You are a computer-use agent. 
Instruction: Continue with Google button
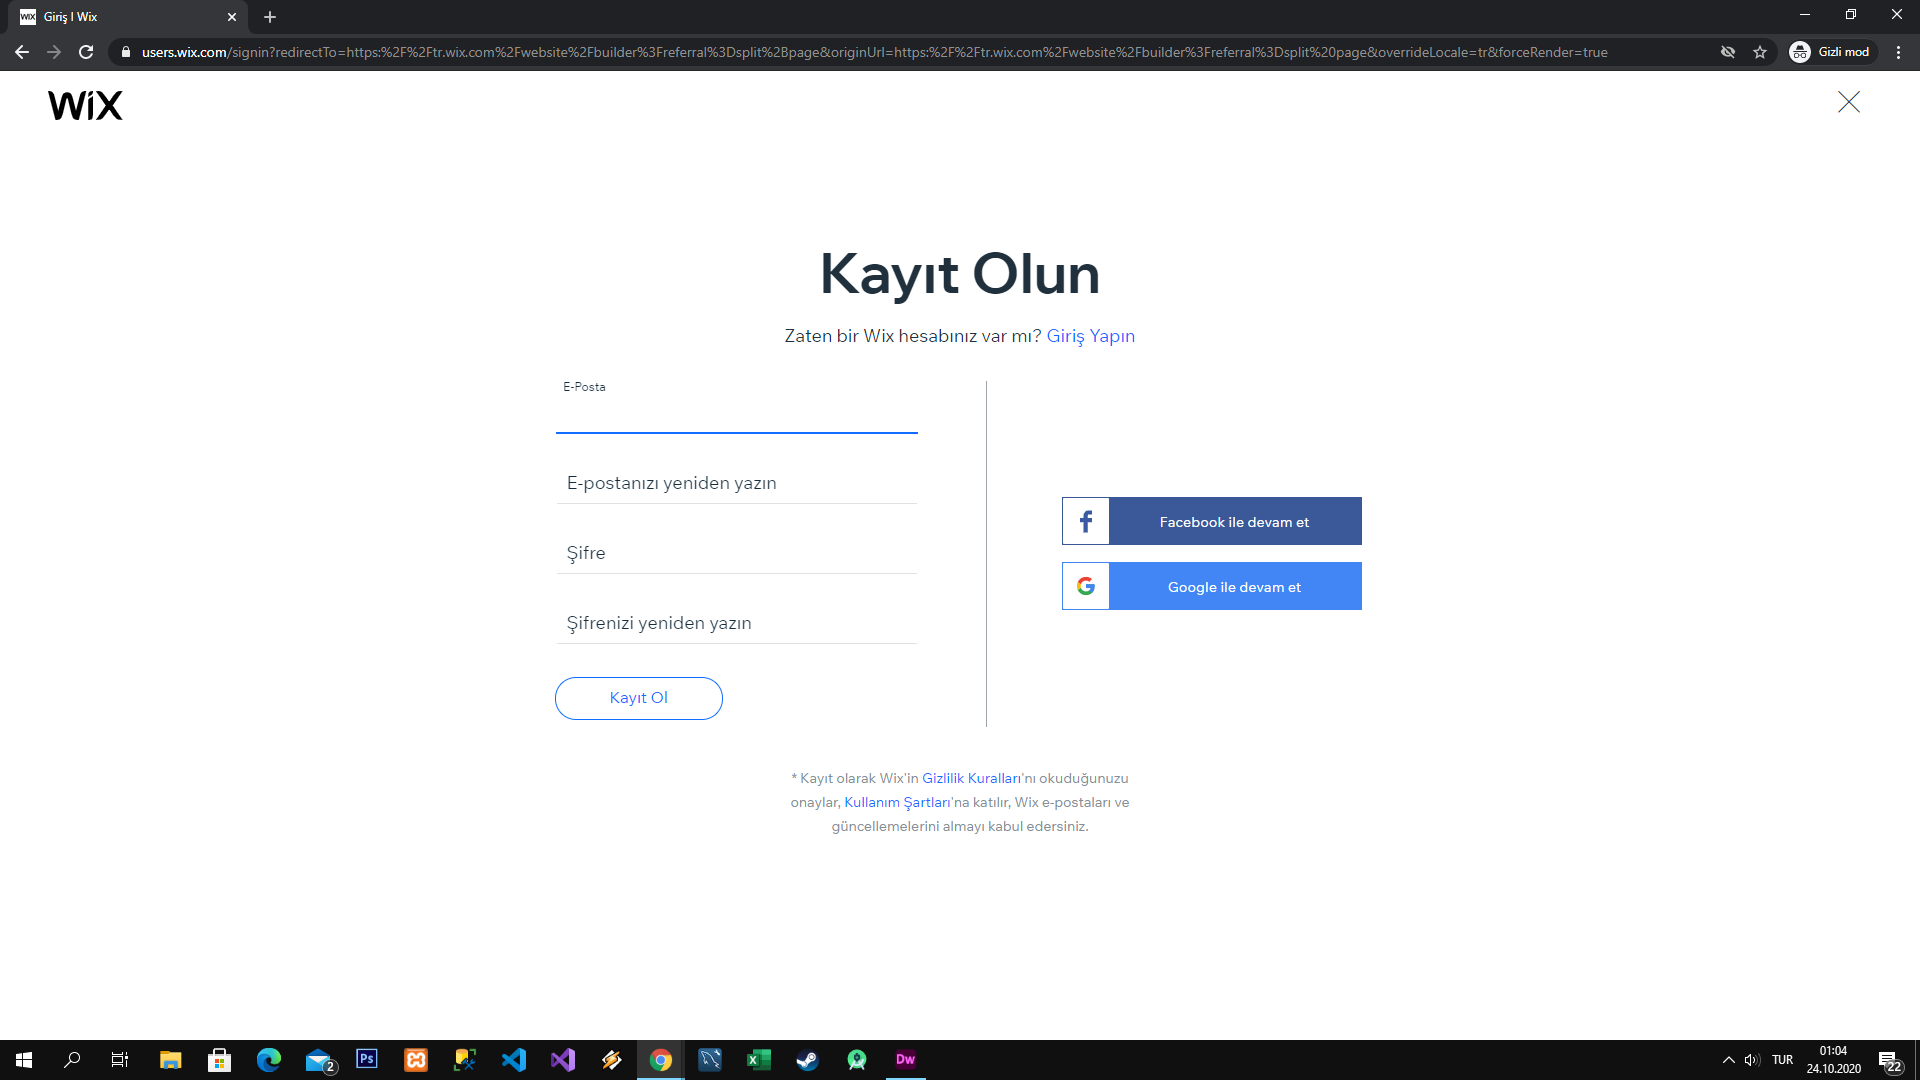pyautogui.click(x=1212, y=586)
